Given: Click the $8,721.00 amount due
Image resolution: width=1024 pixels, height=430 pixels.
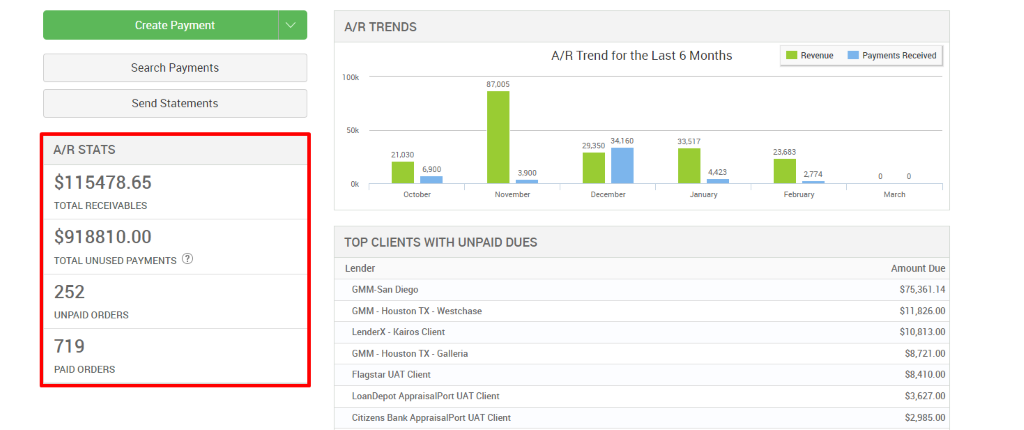Looking at the screenshot, I should 924,354.
